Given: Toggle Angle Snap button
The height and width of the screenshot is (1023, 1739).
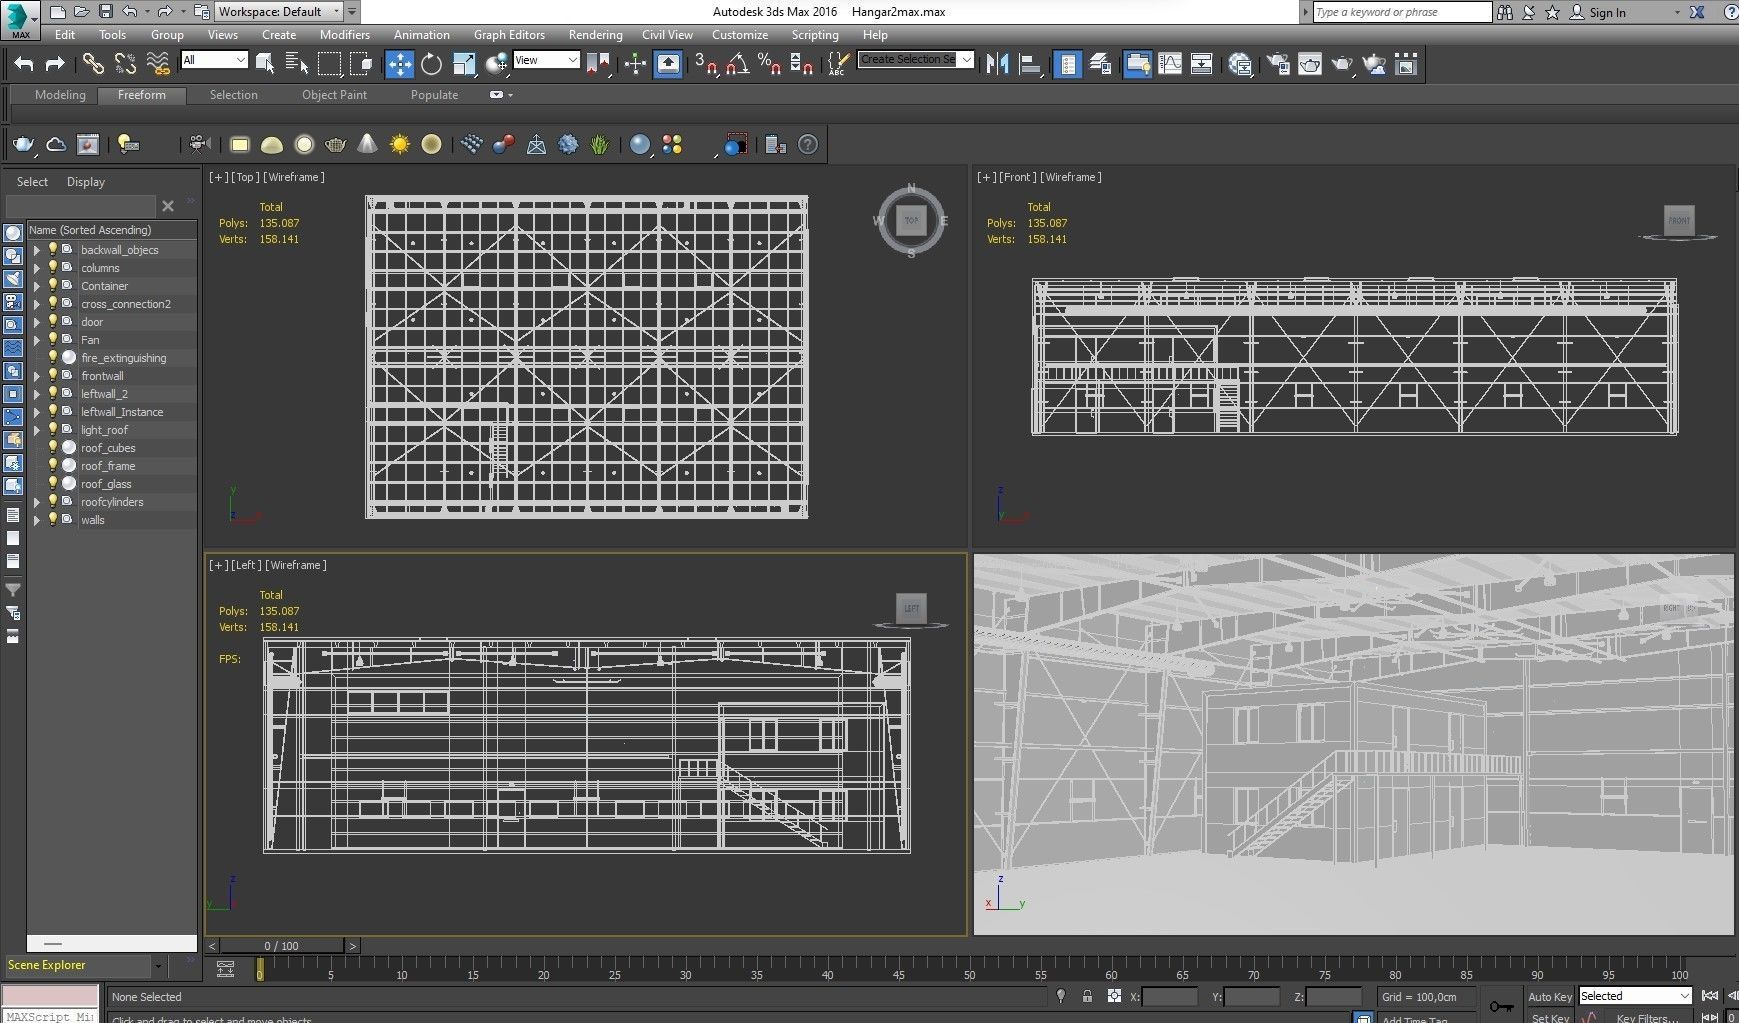Looking at the screenshot, I should pos(738,64).
